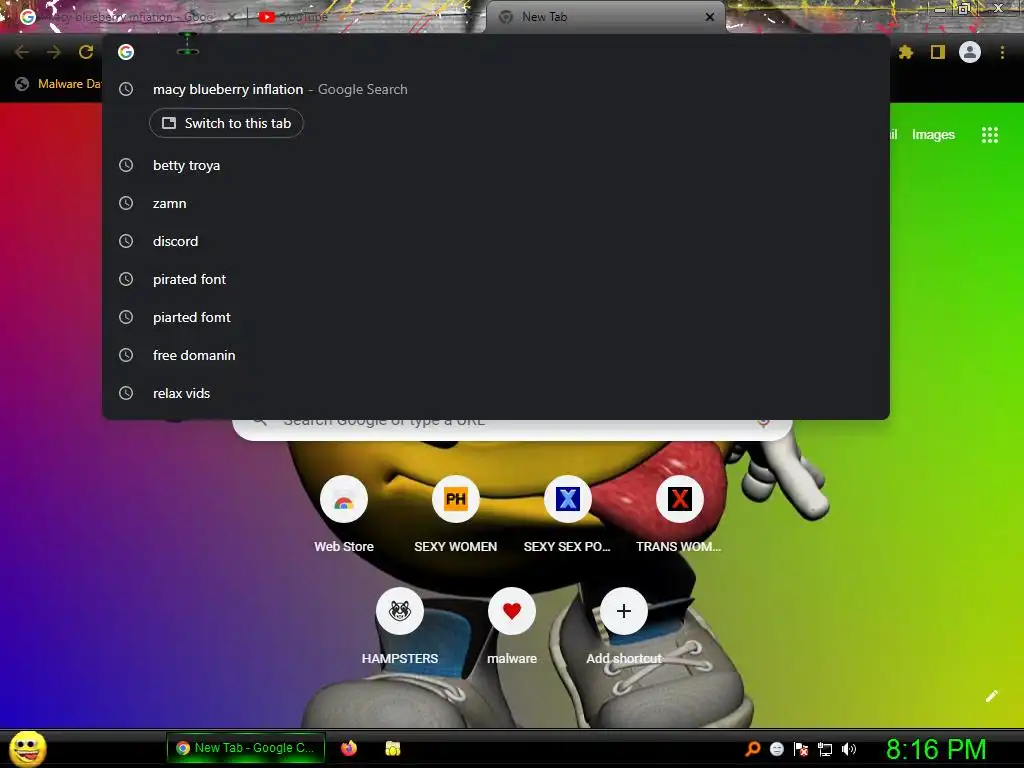The image size is (1024, 768).
Task: Open the Google apps grid
Action: point(990,135)
